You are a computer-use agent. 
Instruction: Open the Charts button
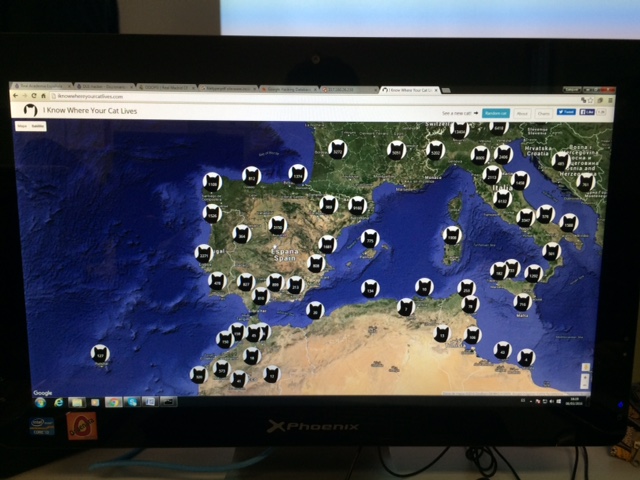[x=543, y=113]
